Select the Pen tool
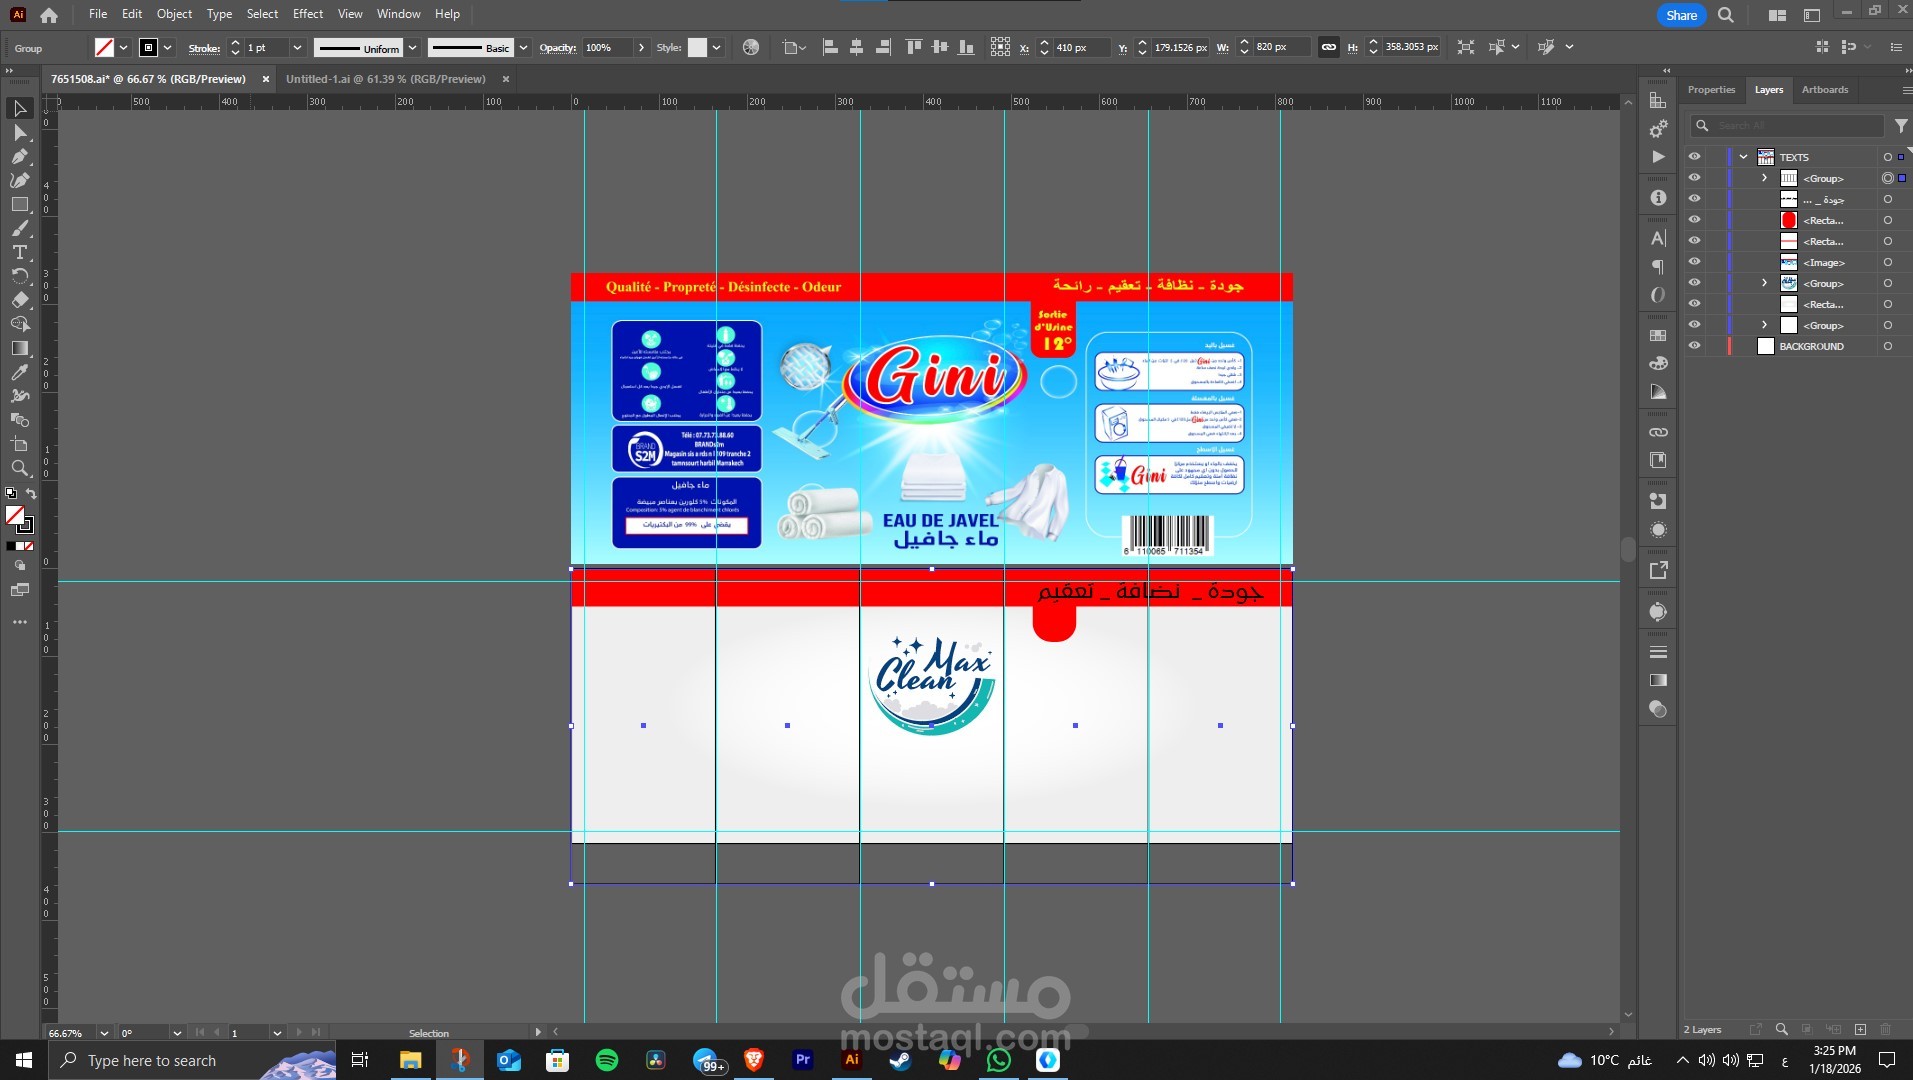 coord(19,156)
